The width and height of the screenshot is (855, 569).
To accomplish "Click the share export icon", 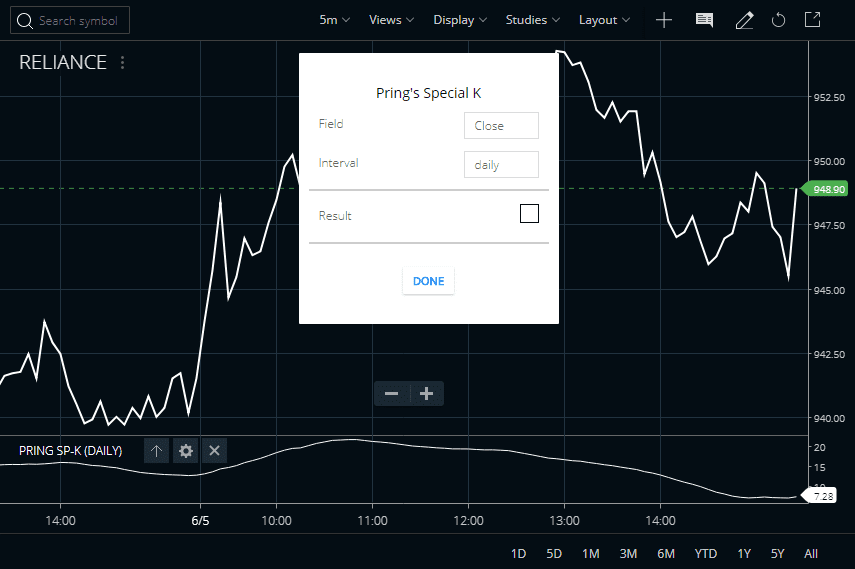I will [x=812, y=20].
